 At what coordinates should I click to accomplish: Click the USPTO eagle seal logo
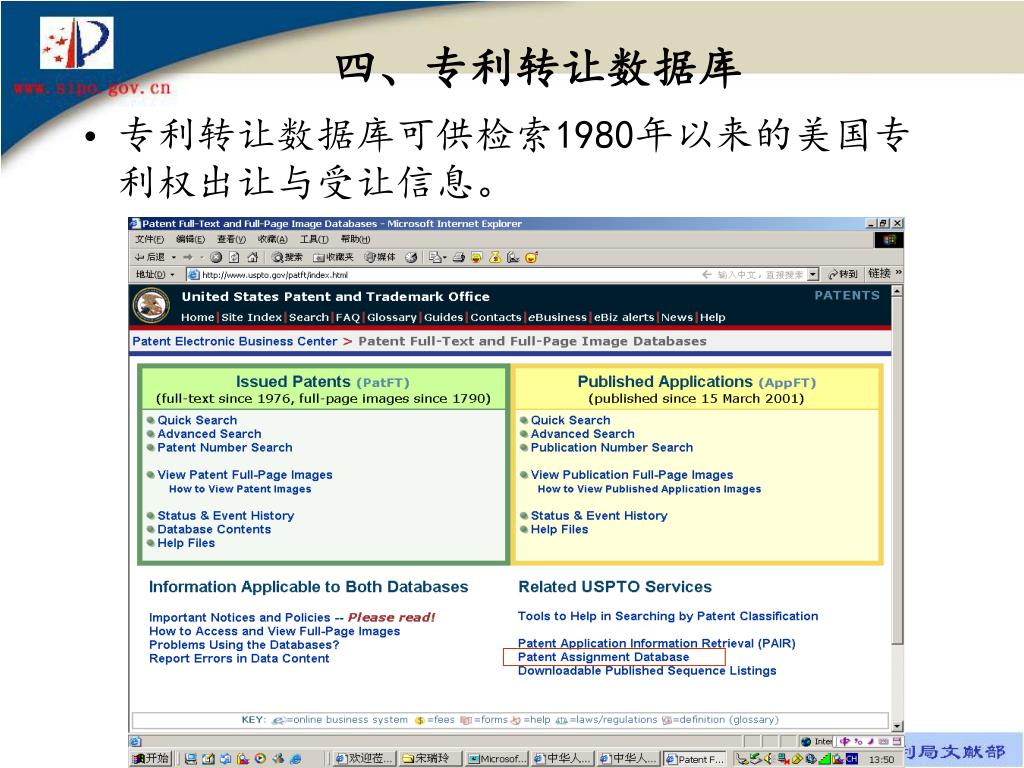pos(152,306)
